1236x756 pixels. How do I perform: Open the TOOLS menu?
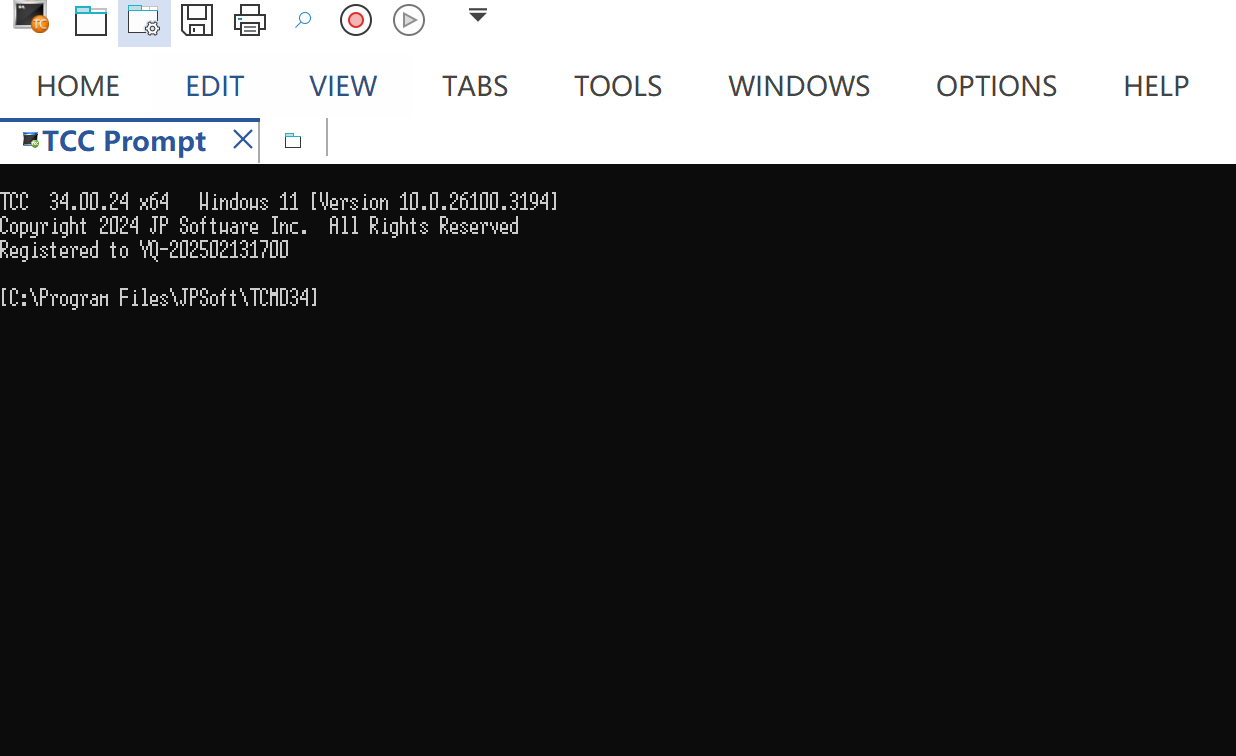(x=618, y=86)
